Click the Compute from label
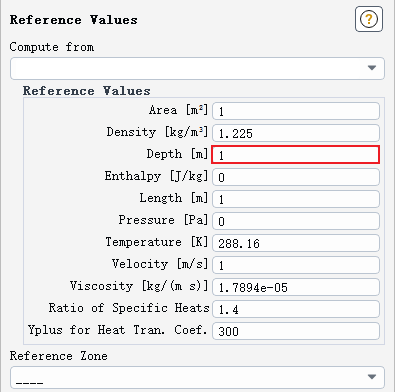The image size is (395, 392). click(x=52, y=47)
